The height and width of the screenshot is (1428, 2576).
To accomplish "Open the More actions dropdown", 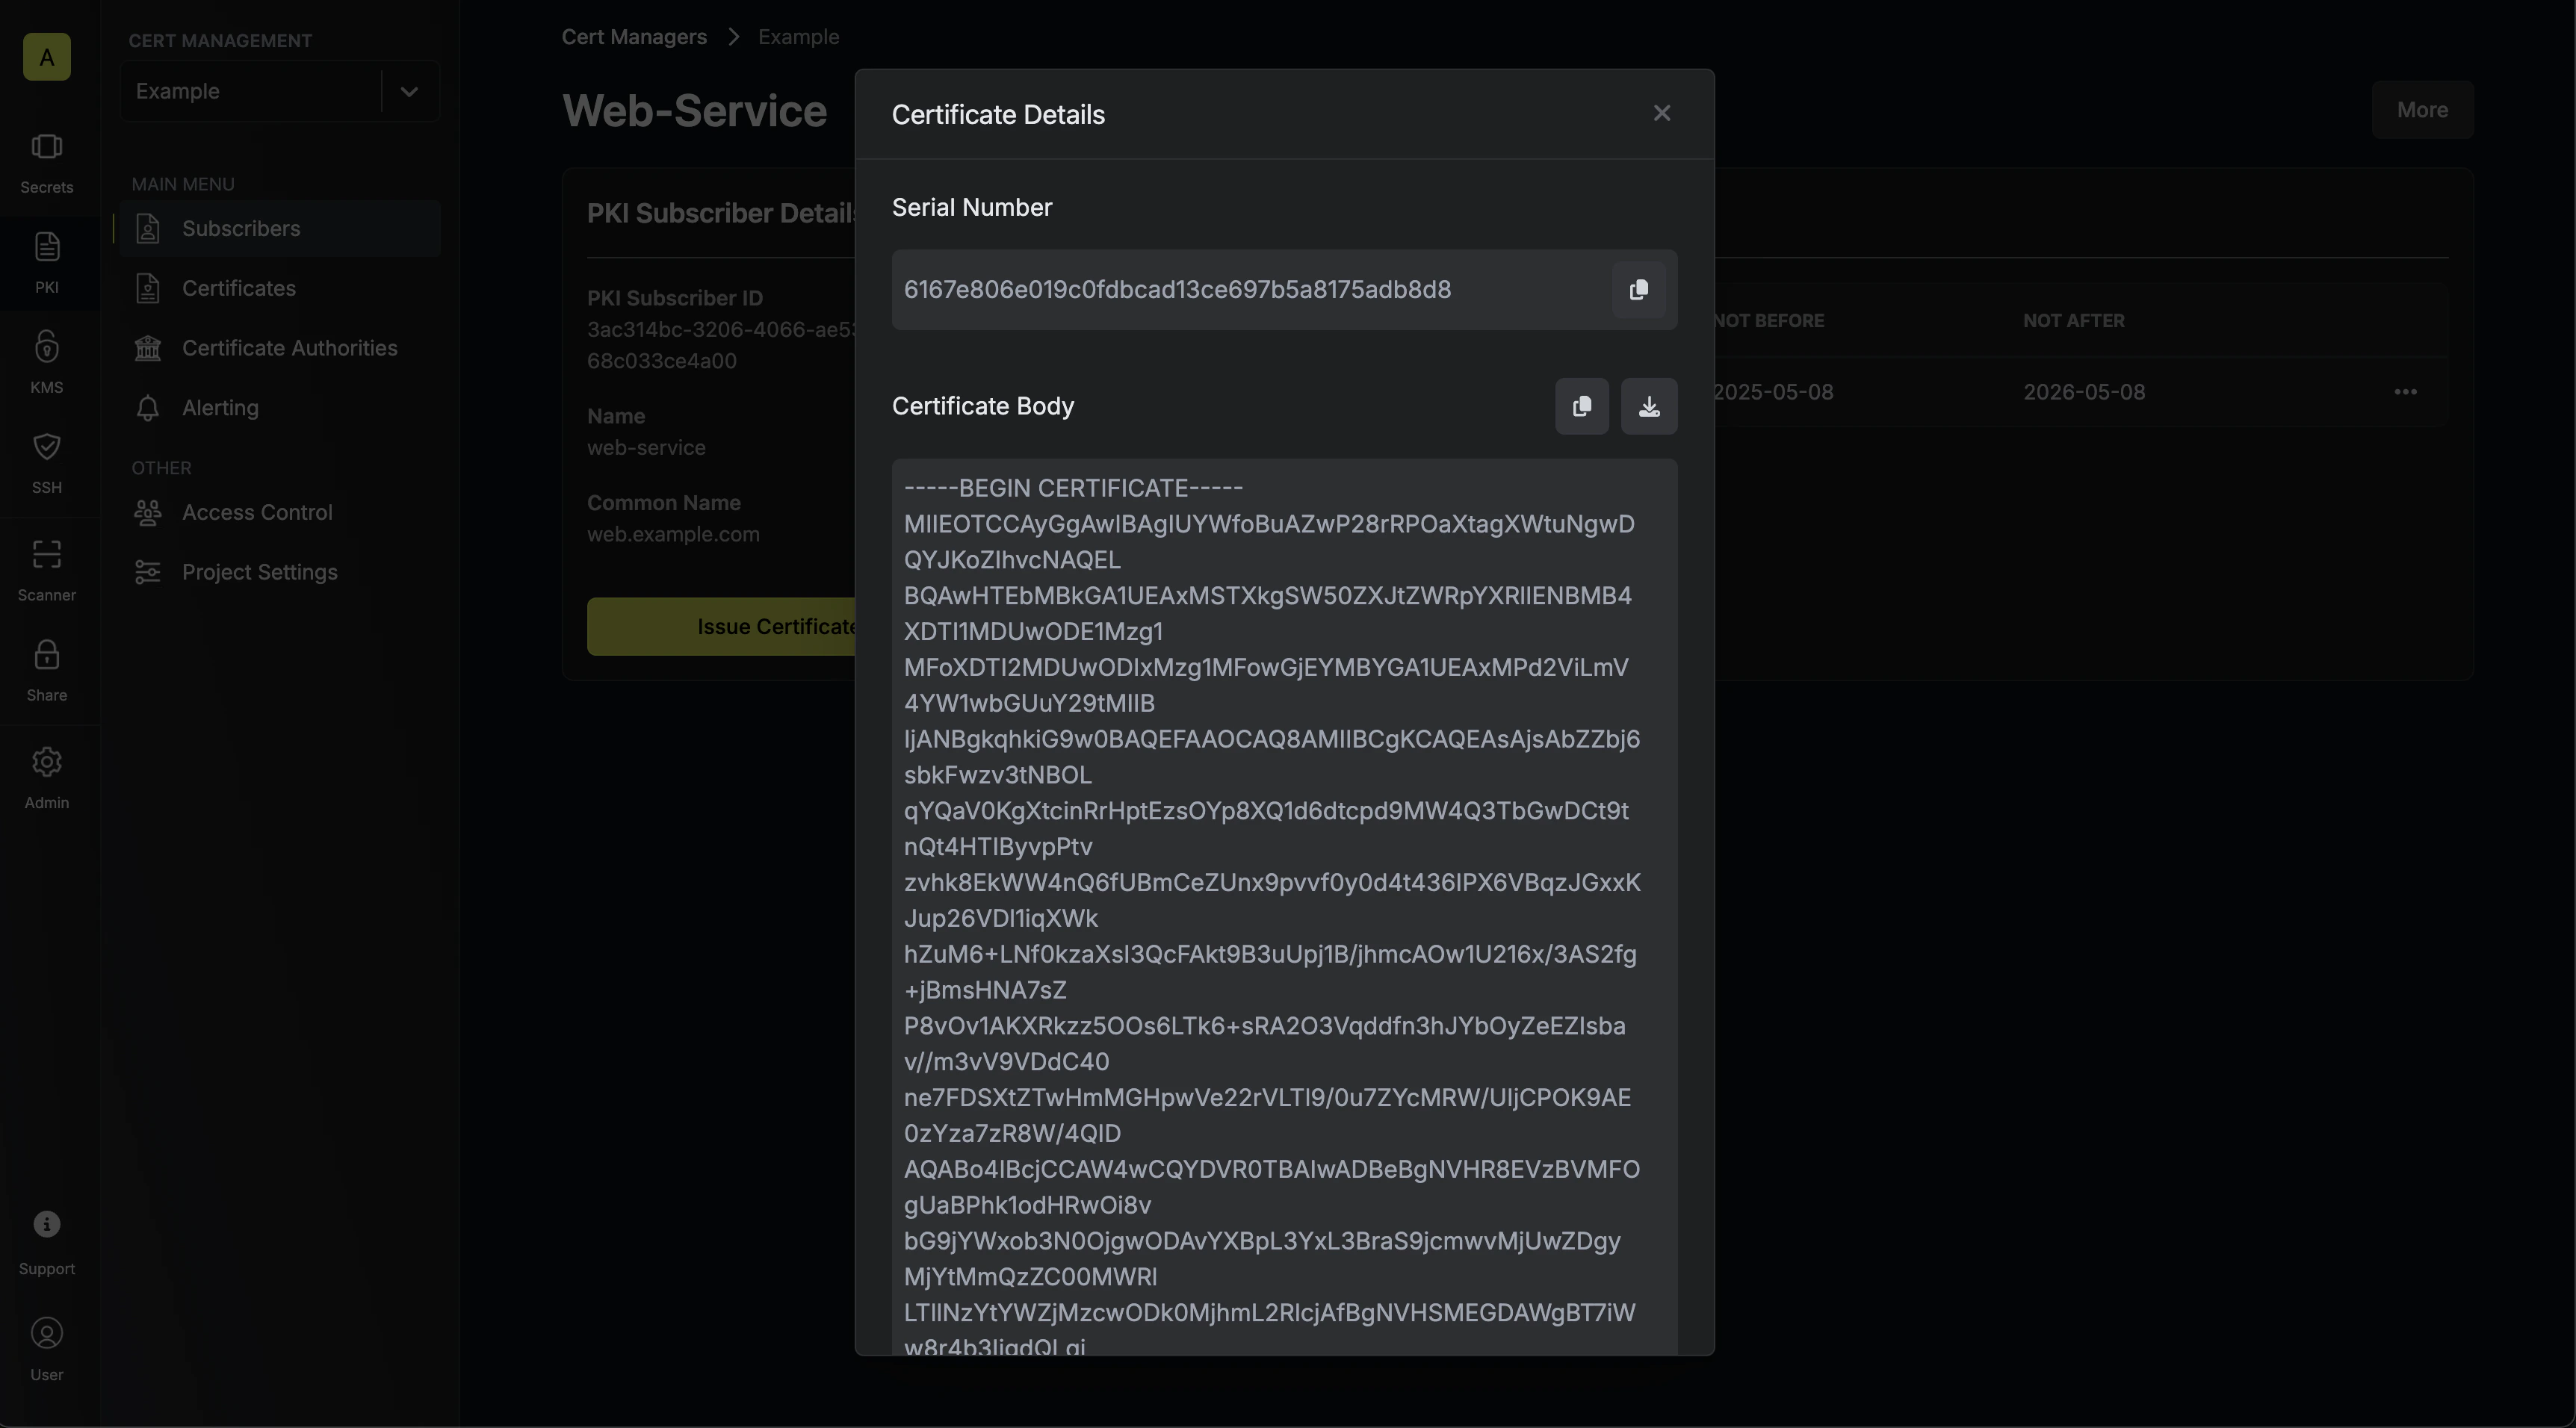I will click(x=2422, y=110).
